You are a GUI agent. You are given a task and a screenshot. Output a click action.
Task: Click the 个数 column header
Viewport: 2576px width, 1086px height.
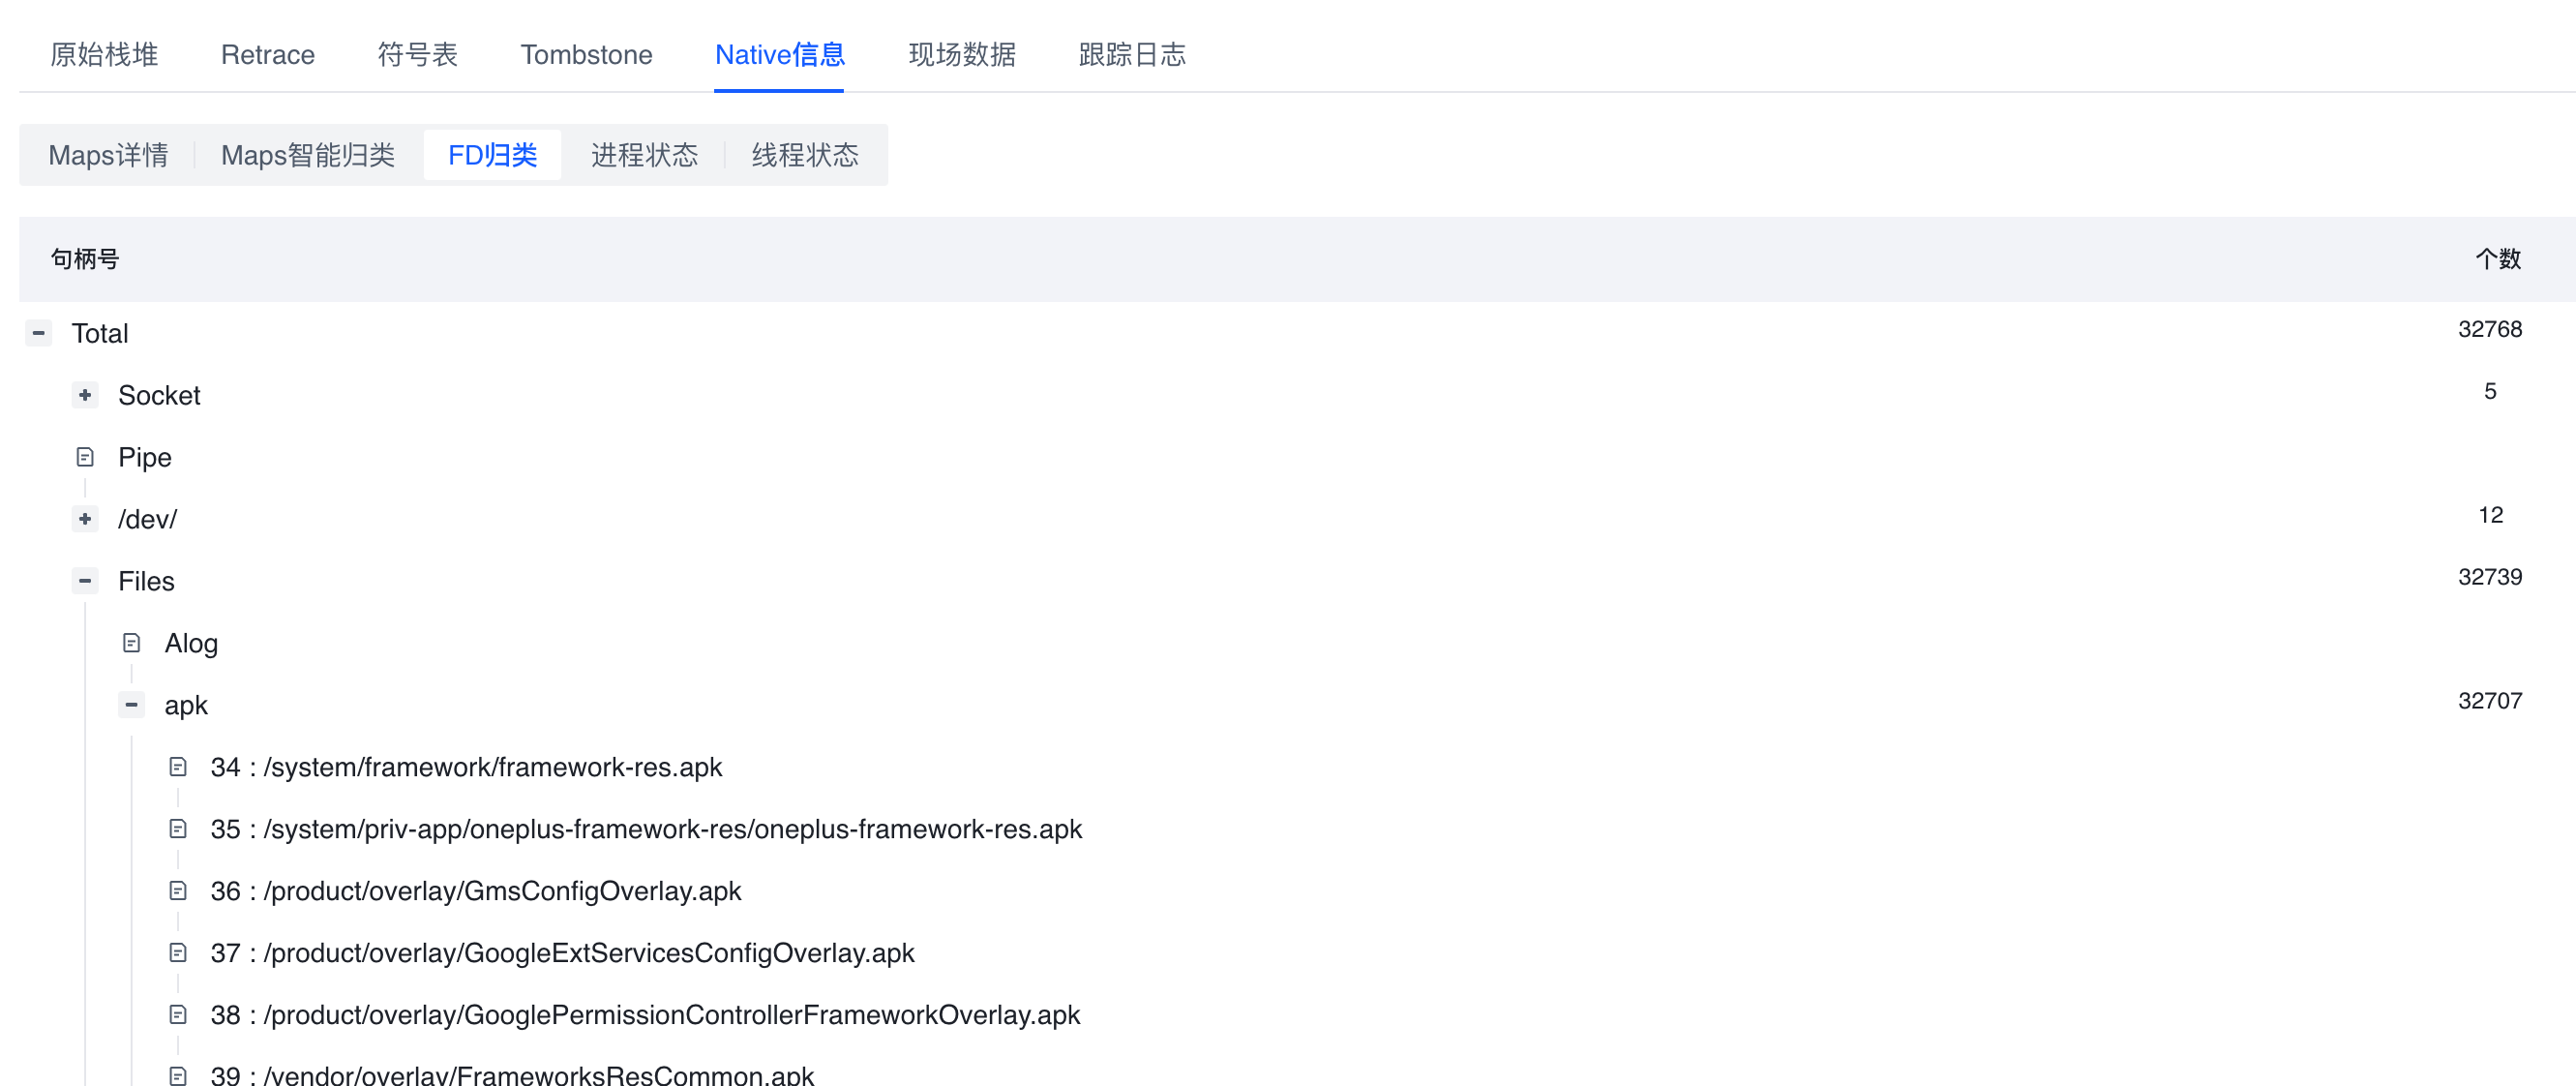tap(2497, 259)
